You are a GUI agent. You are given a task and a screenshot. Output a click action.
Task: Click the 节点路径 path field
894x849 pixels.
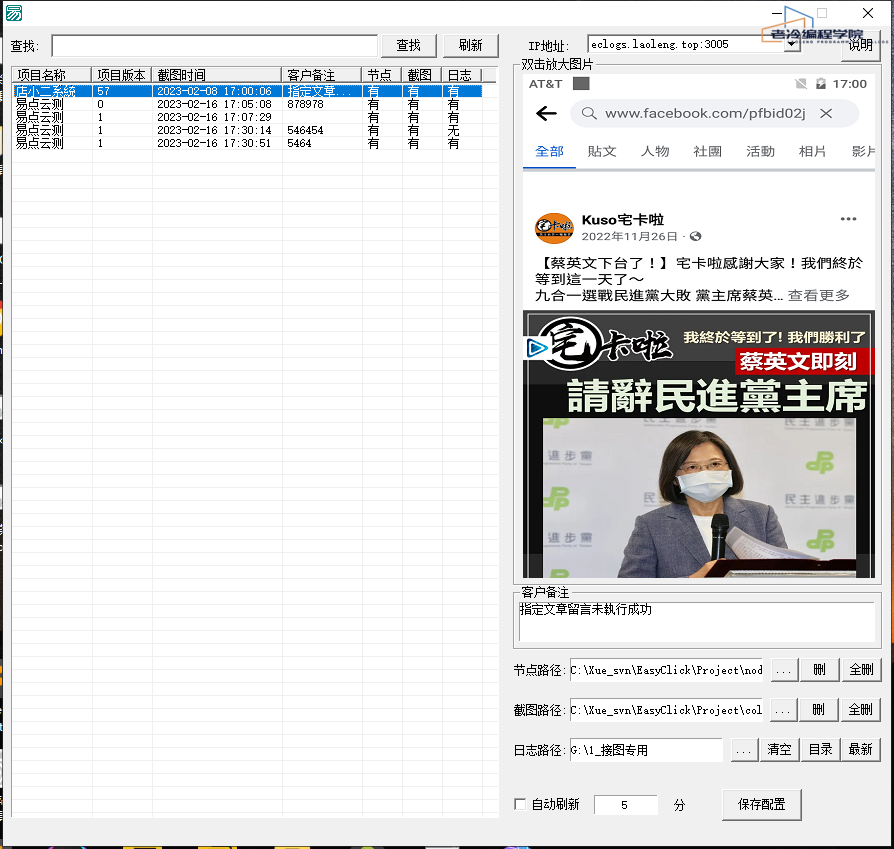pos(666,670)
